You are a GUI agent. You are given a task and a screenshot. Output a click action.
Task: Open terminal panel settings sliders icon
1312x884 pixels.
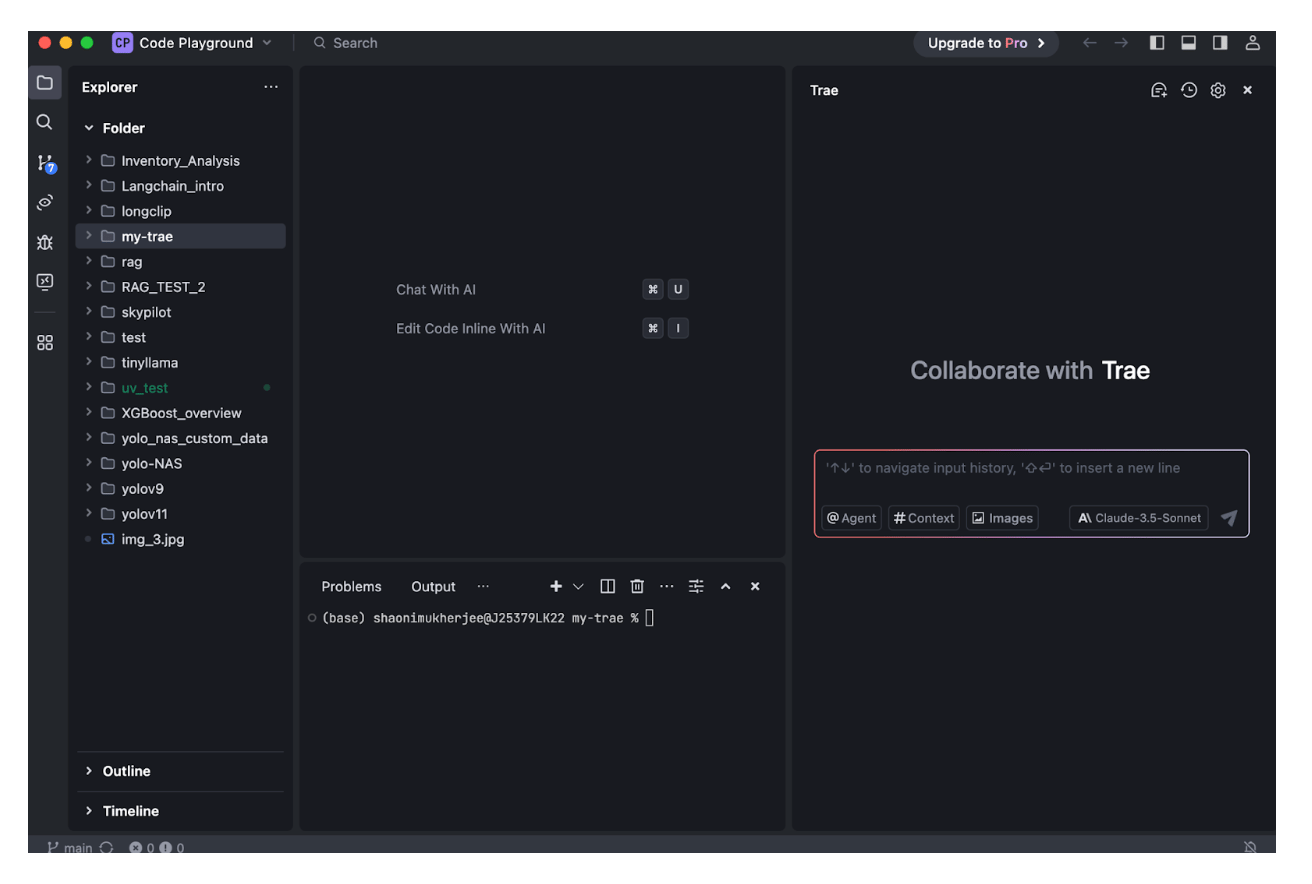[x=696, y=586]
